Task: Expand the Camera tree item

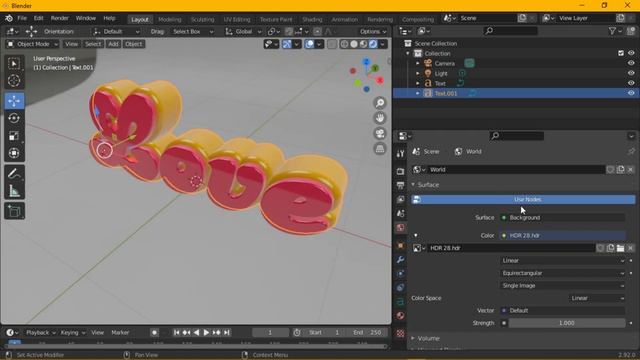Action: 418,63
